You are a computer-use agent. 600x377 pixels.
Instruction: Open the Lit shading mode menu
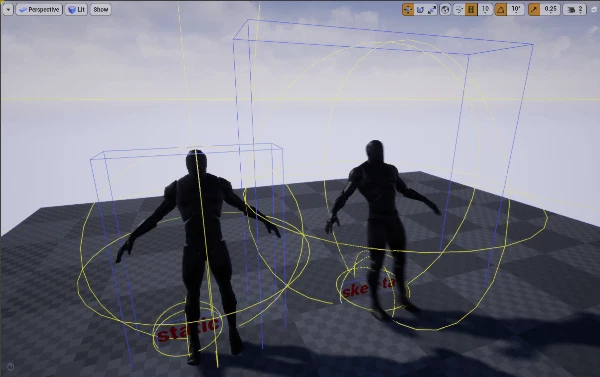(x=76, y=10)
